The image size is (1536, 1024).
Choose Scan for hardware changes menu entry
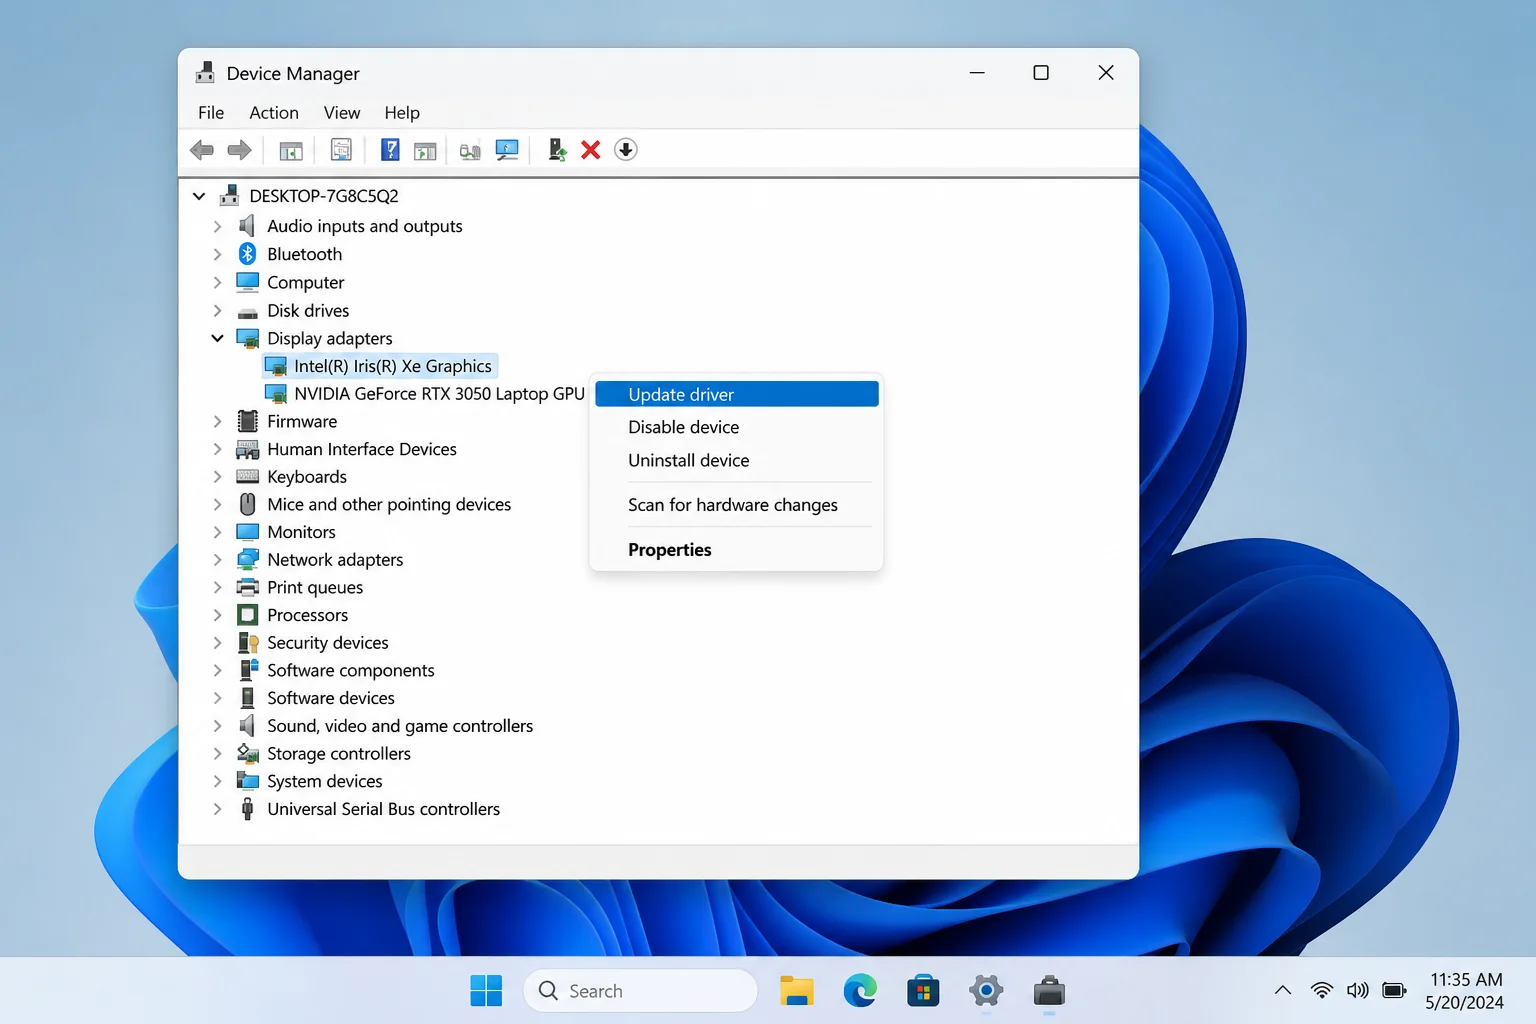[x=737, y=505]
